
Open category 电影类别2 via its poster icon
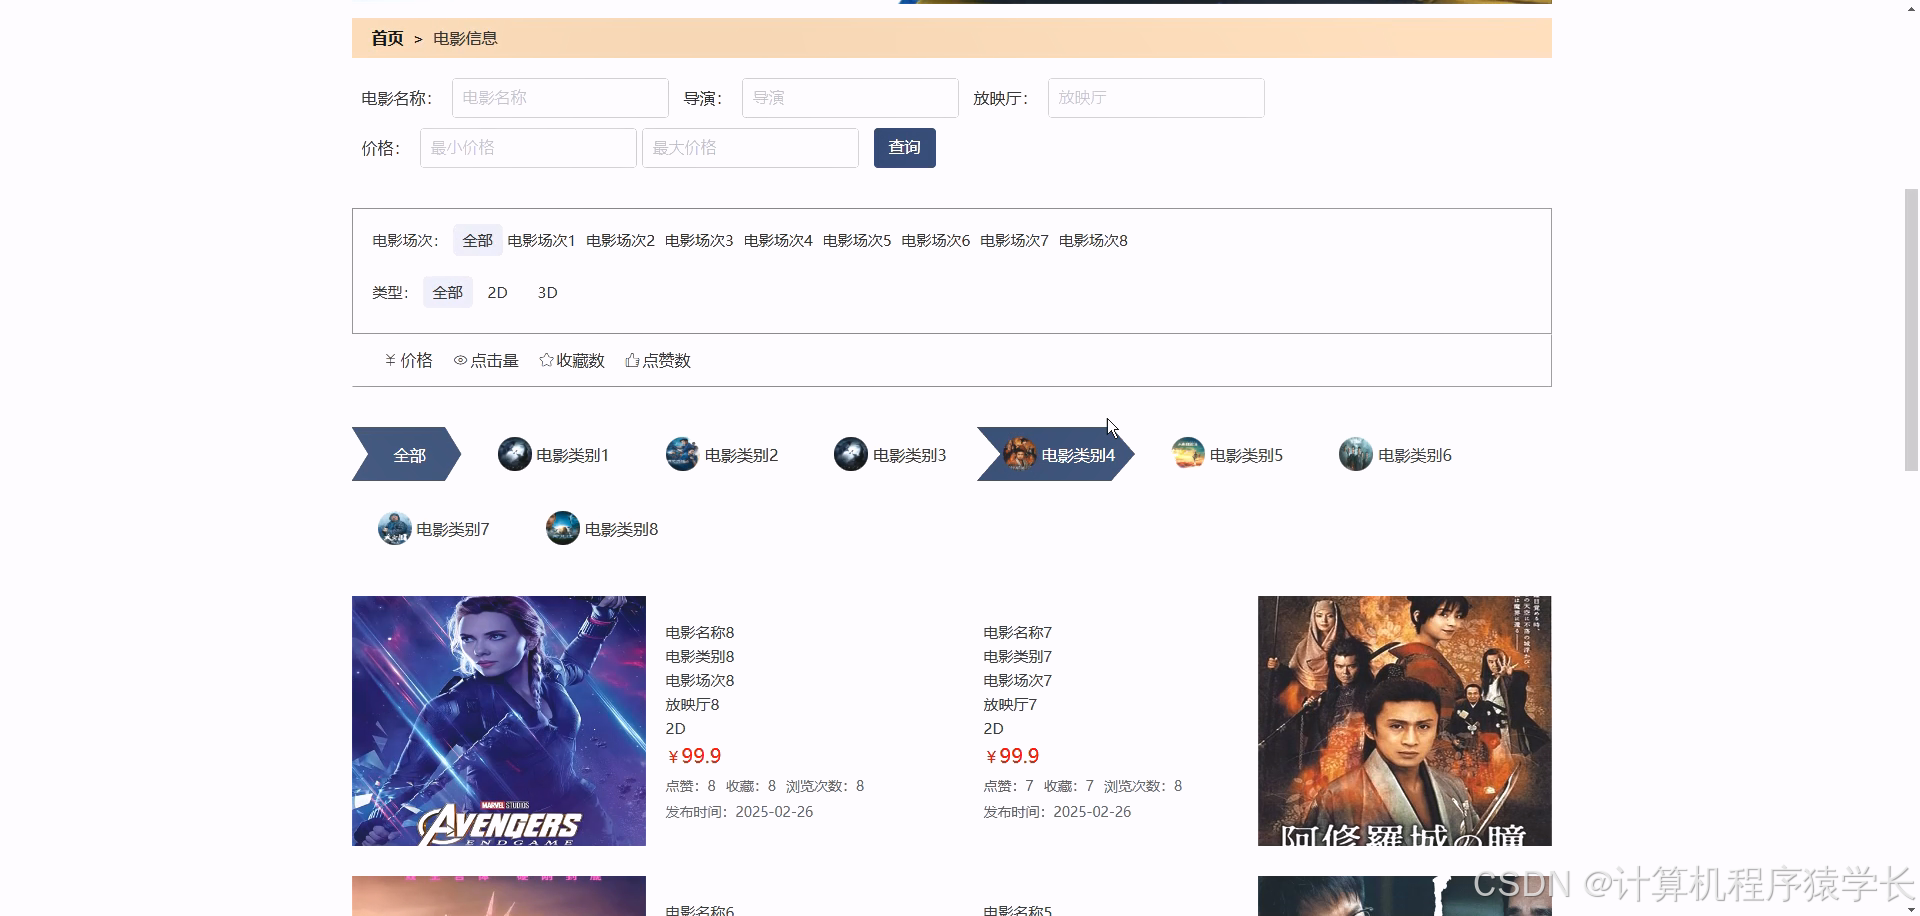pos(681,454)
